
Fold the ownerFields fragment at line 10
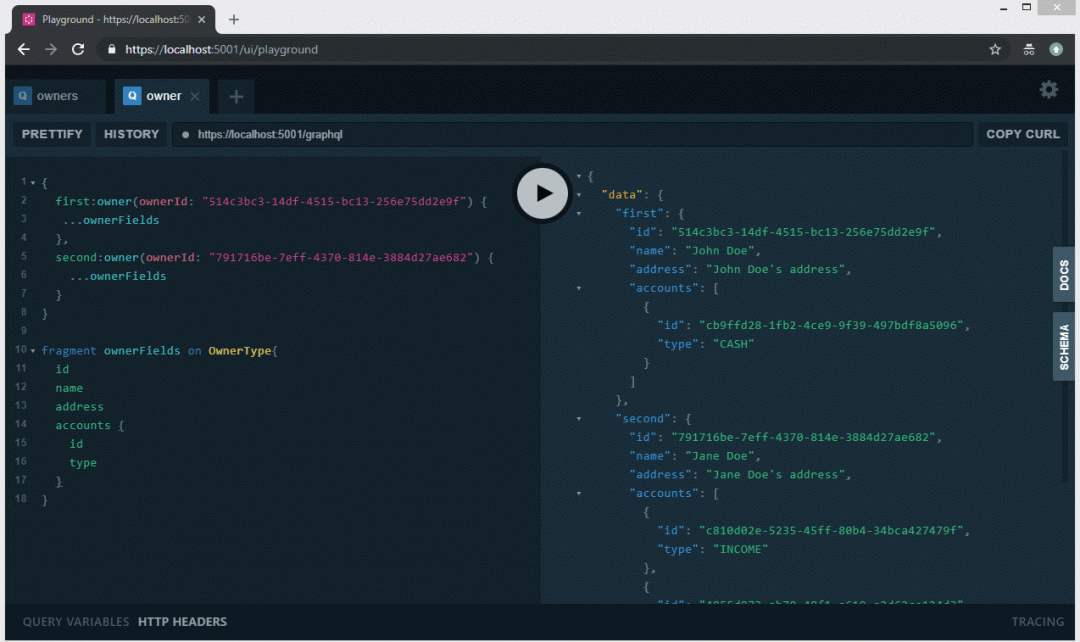(33, 351)
